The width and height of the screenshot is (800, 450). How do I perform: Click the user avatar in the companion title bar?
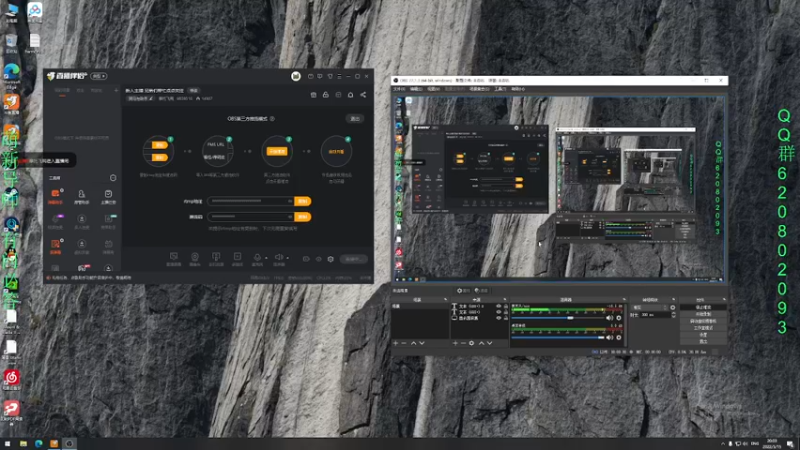(x=296, y=76)
